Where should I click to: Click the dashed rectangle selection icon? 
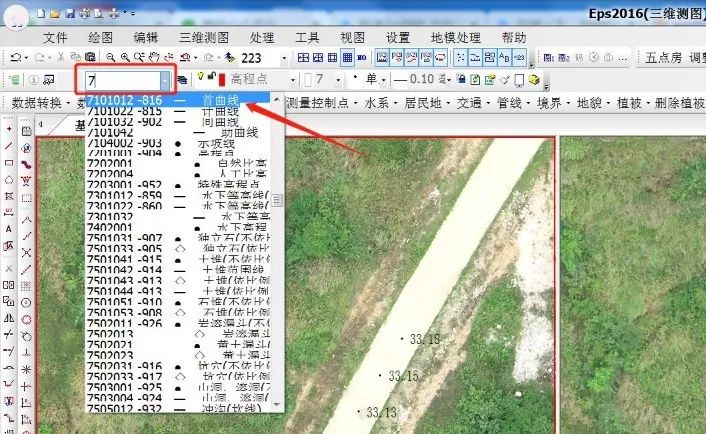click(27, 198)
